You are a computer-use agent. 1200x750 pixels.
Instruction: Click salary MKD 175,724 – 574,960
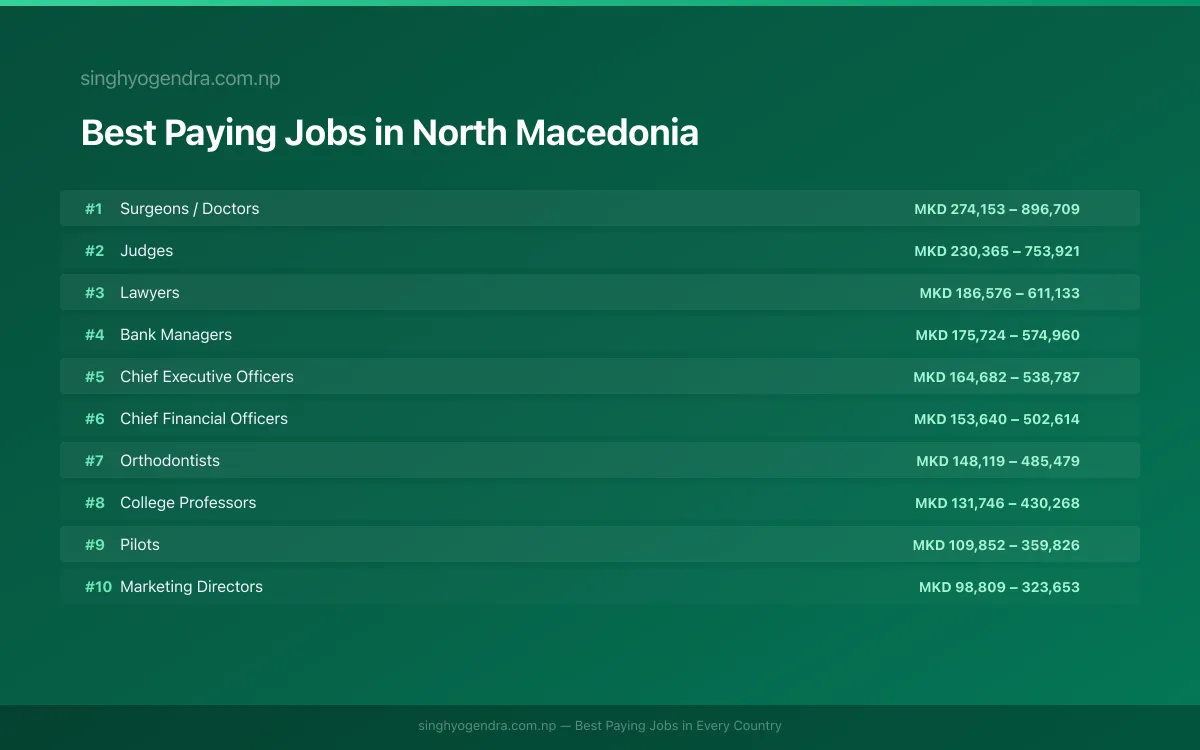coord(998,335)
